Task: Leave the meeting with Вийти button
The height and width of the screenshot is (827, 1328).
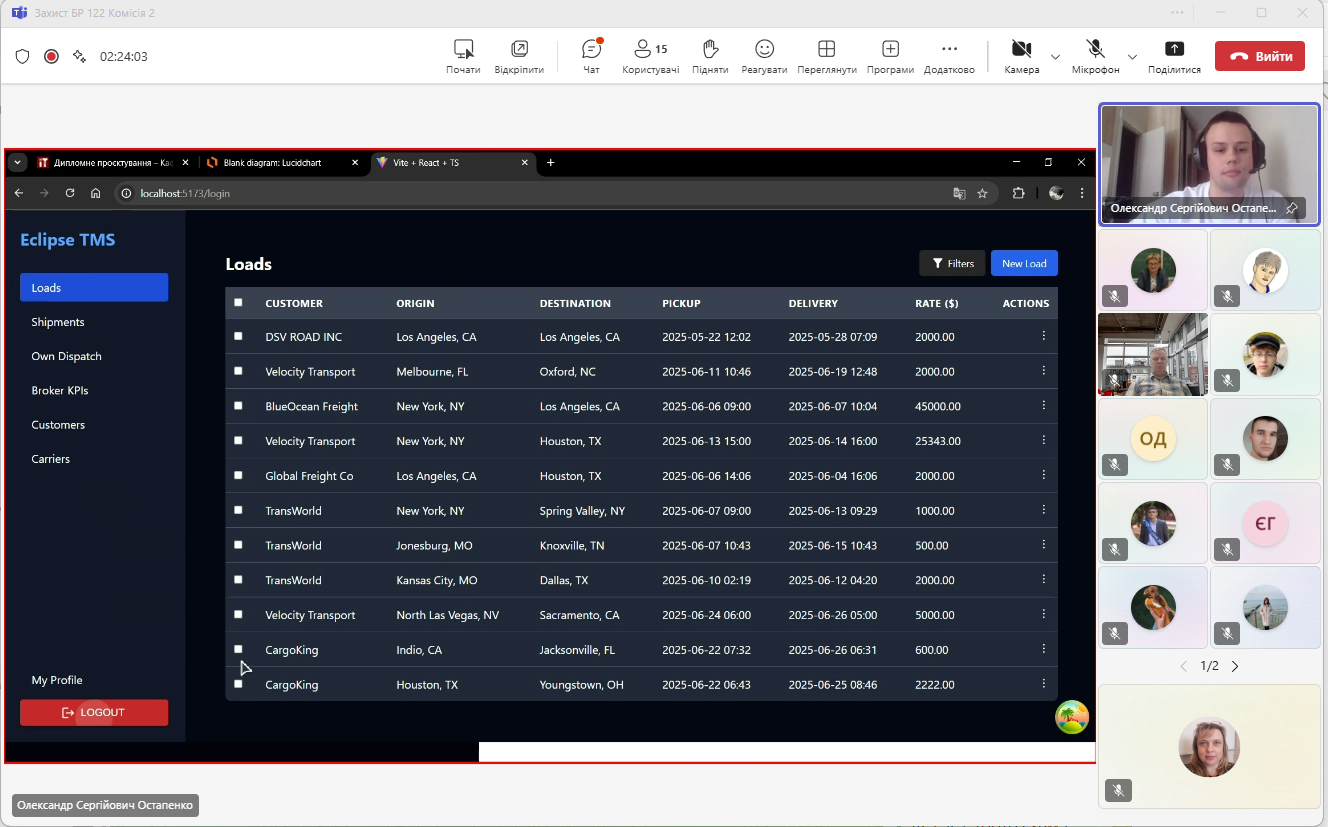Action: [x=1259, y=56]
